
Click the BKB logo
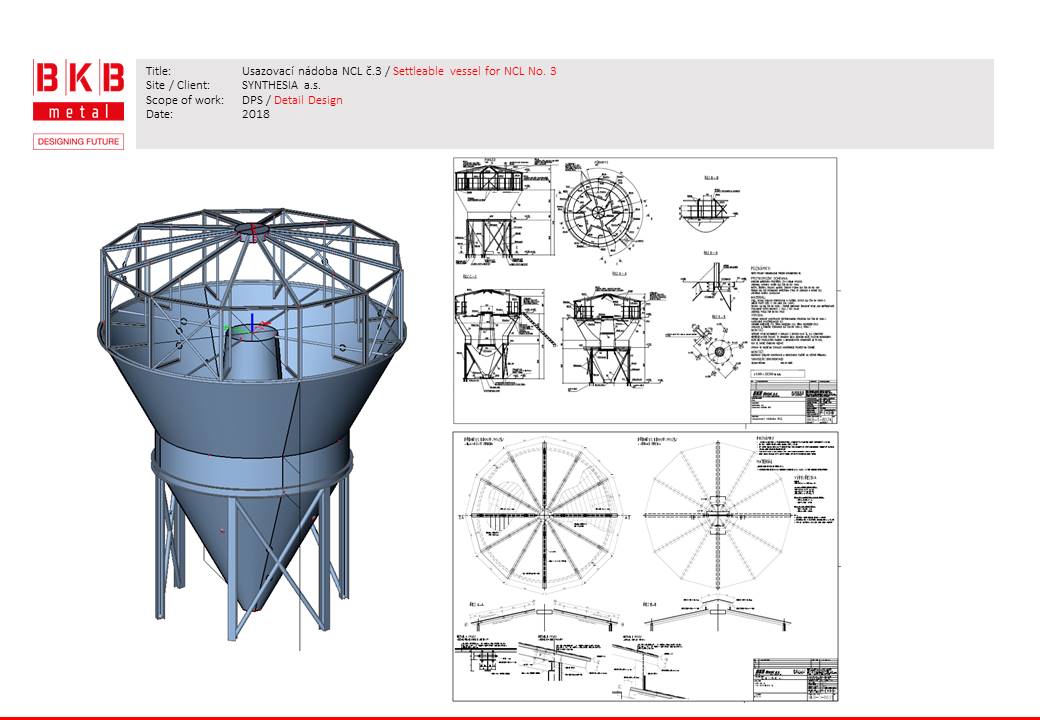pyautogui.click(x=79, y=78)
